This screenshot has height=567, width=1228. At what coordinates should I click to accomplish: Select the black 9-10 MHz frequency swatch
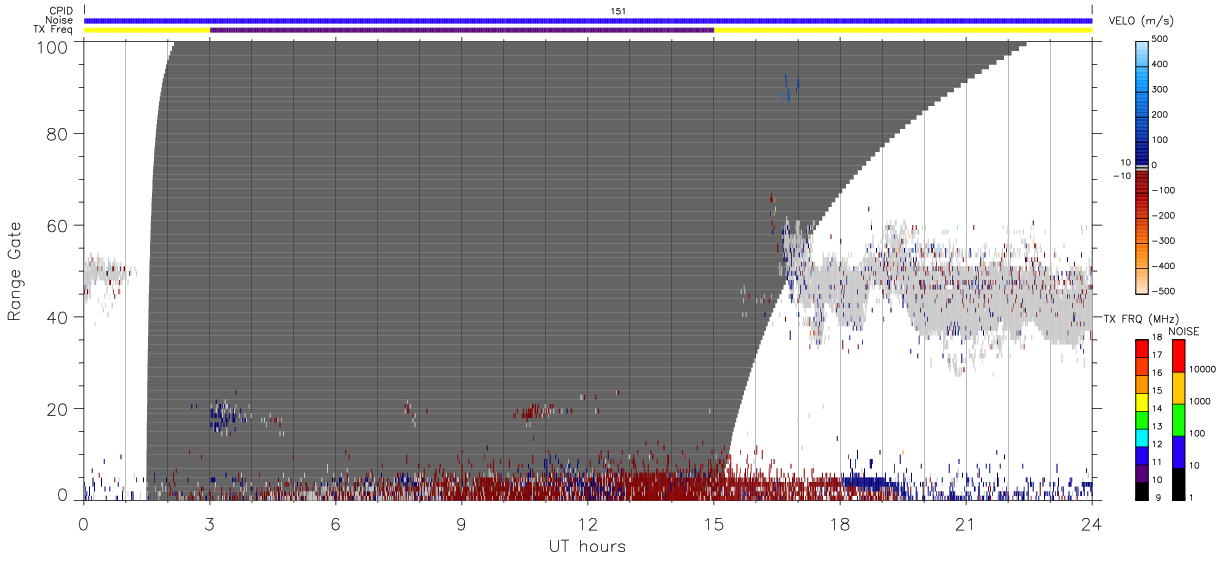[1141, 489]
